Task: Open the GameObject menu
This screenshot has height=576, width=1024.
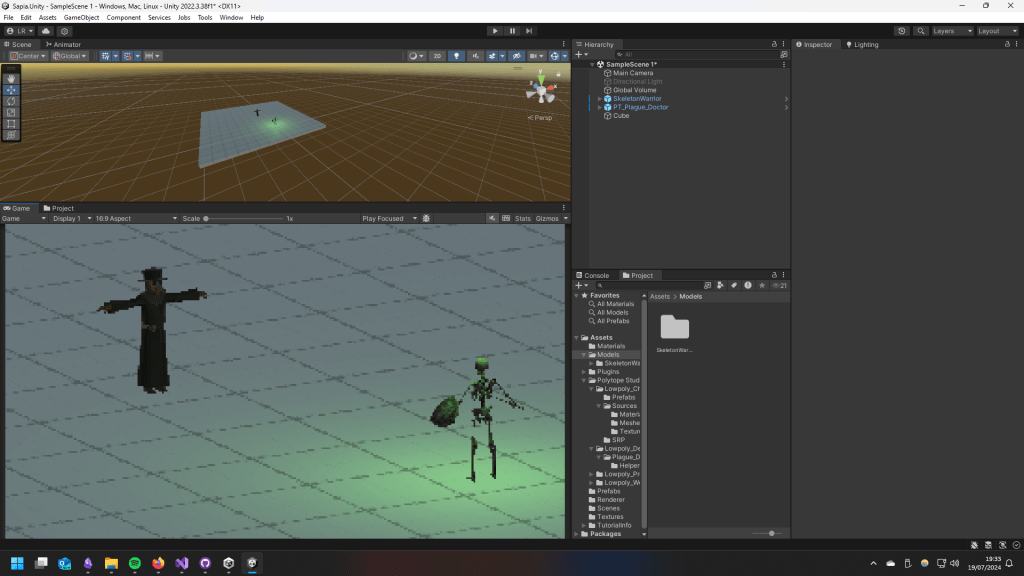Action: (x=81, y=17)
